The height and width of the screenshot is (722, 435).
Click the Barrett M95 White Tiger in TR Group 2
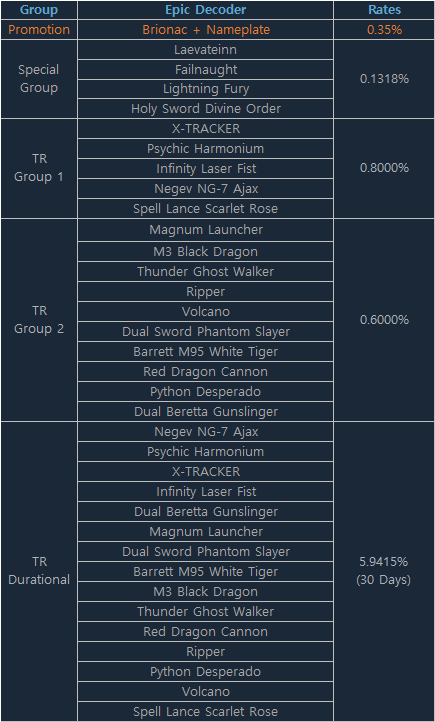205,352
